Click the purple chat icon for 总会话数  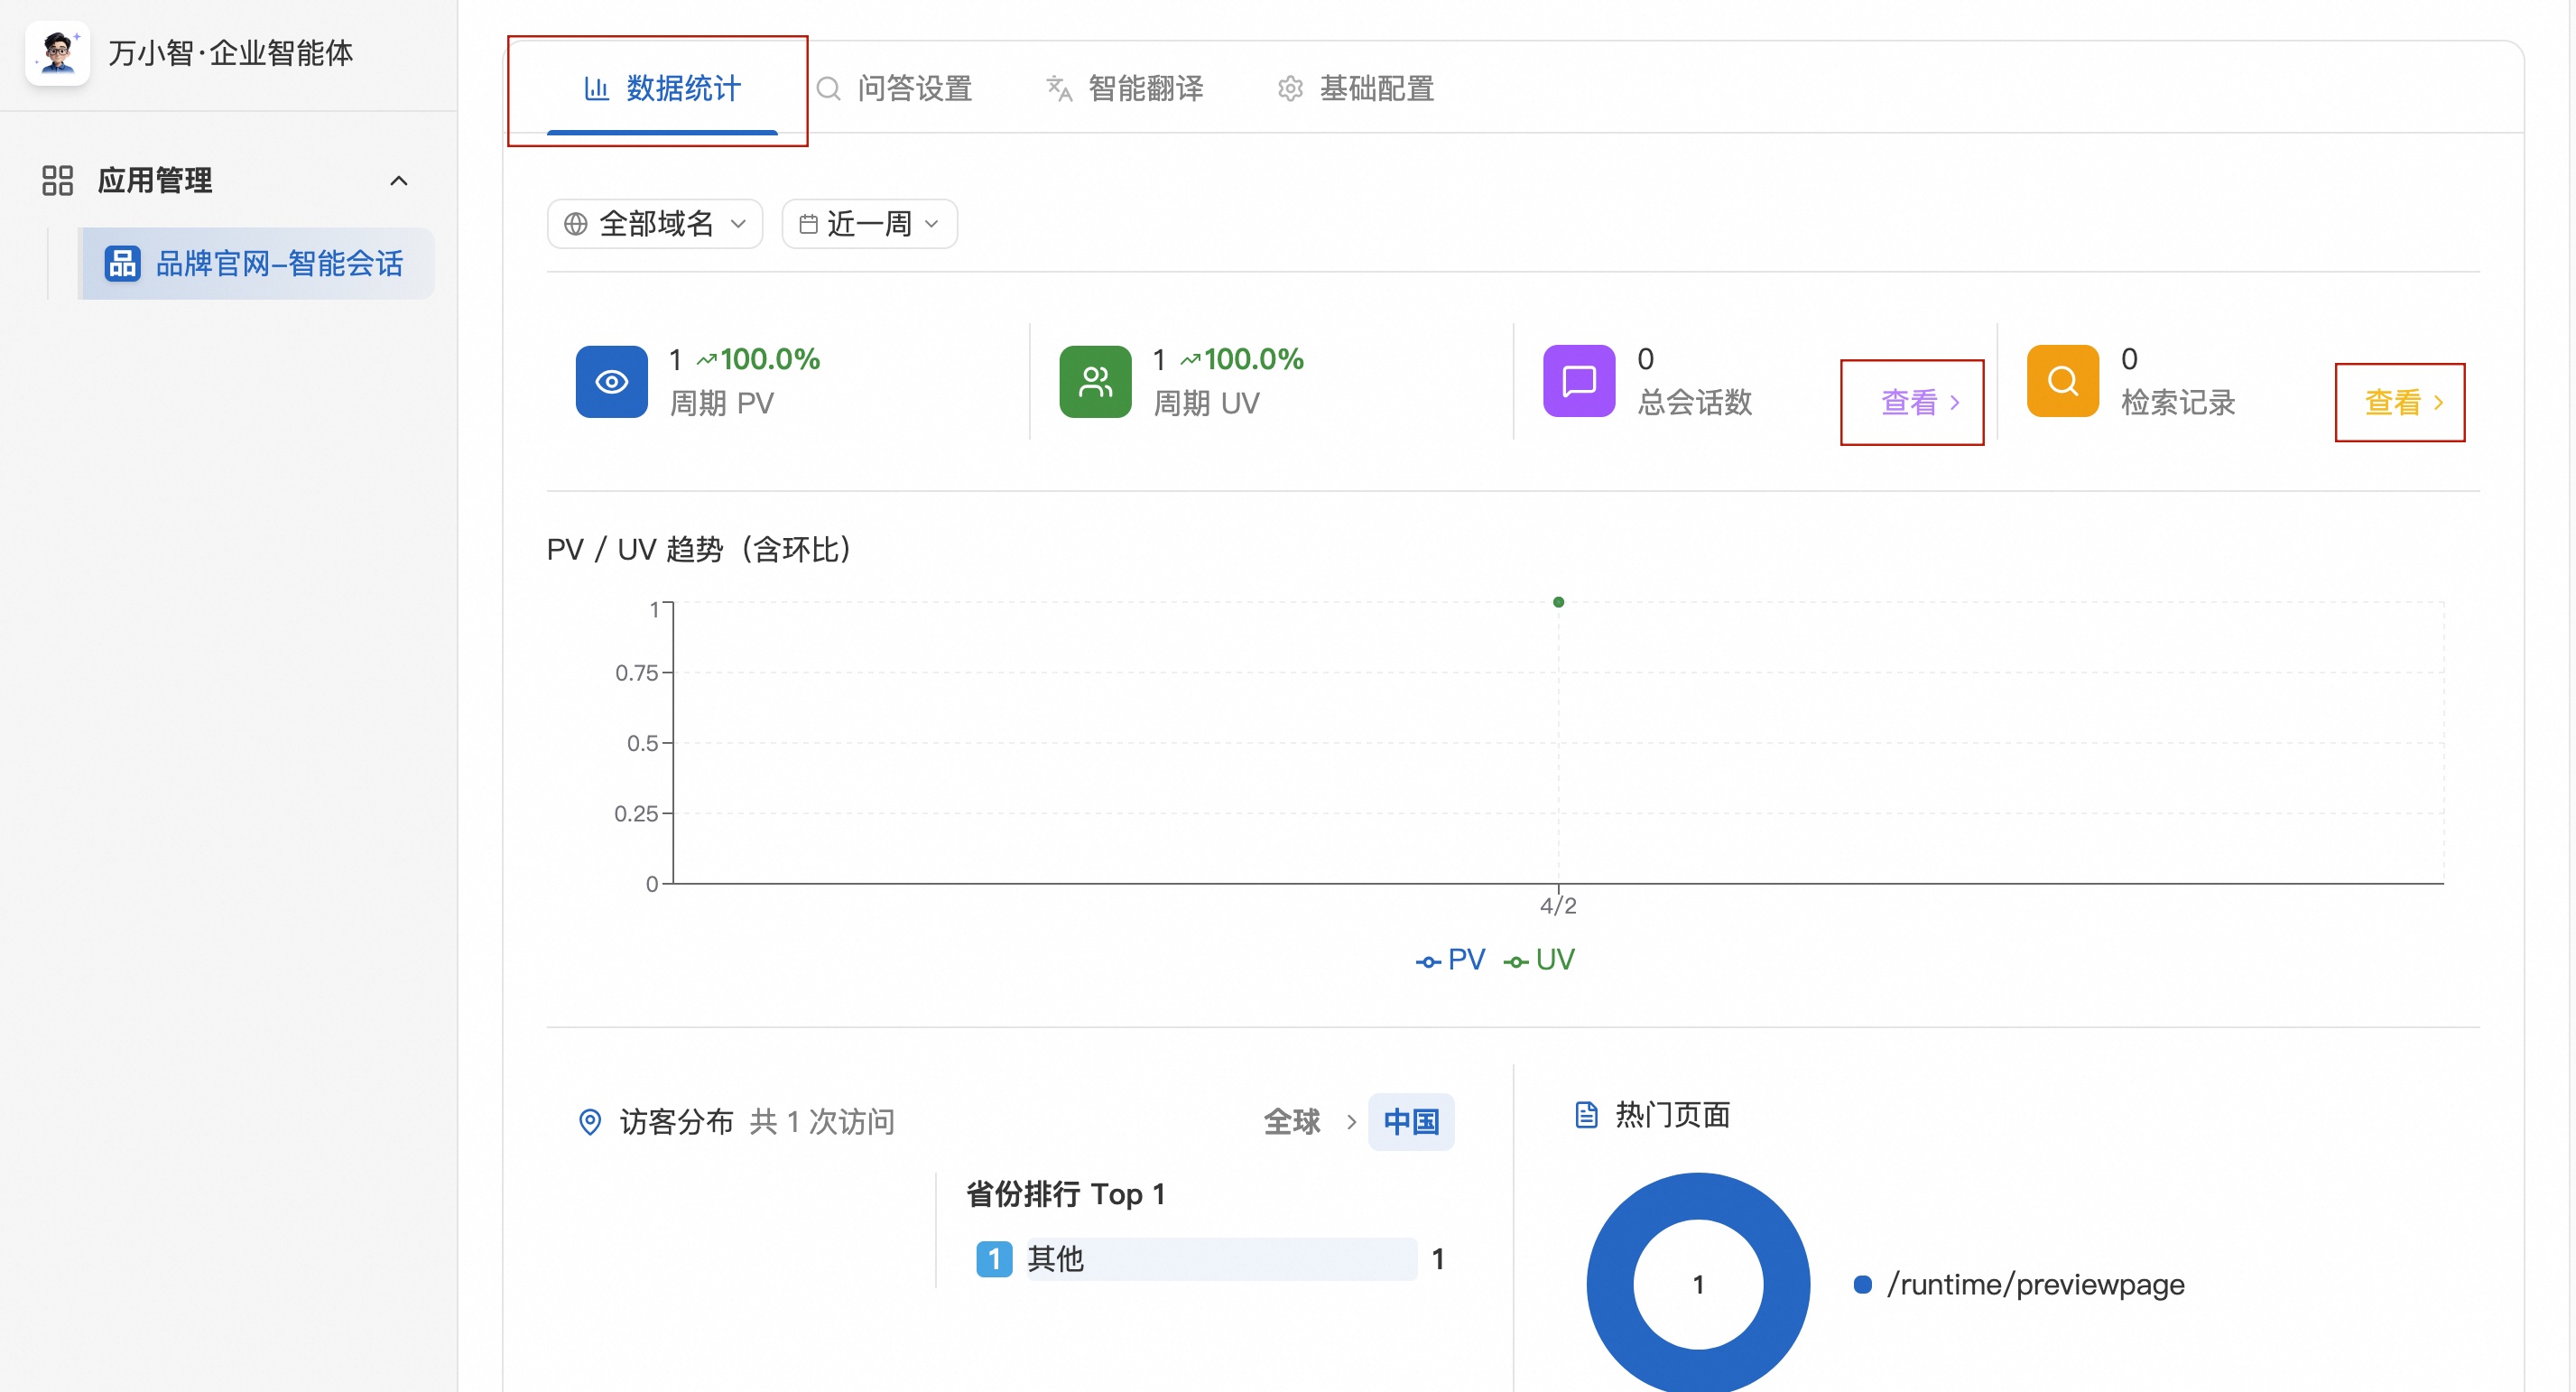click(x=1579, y=381)
